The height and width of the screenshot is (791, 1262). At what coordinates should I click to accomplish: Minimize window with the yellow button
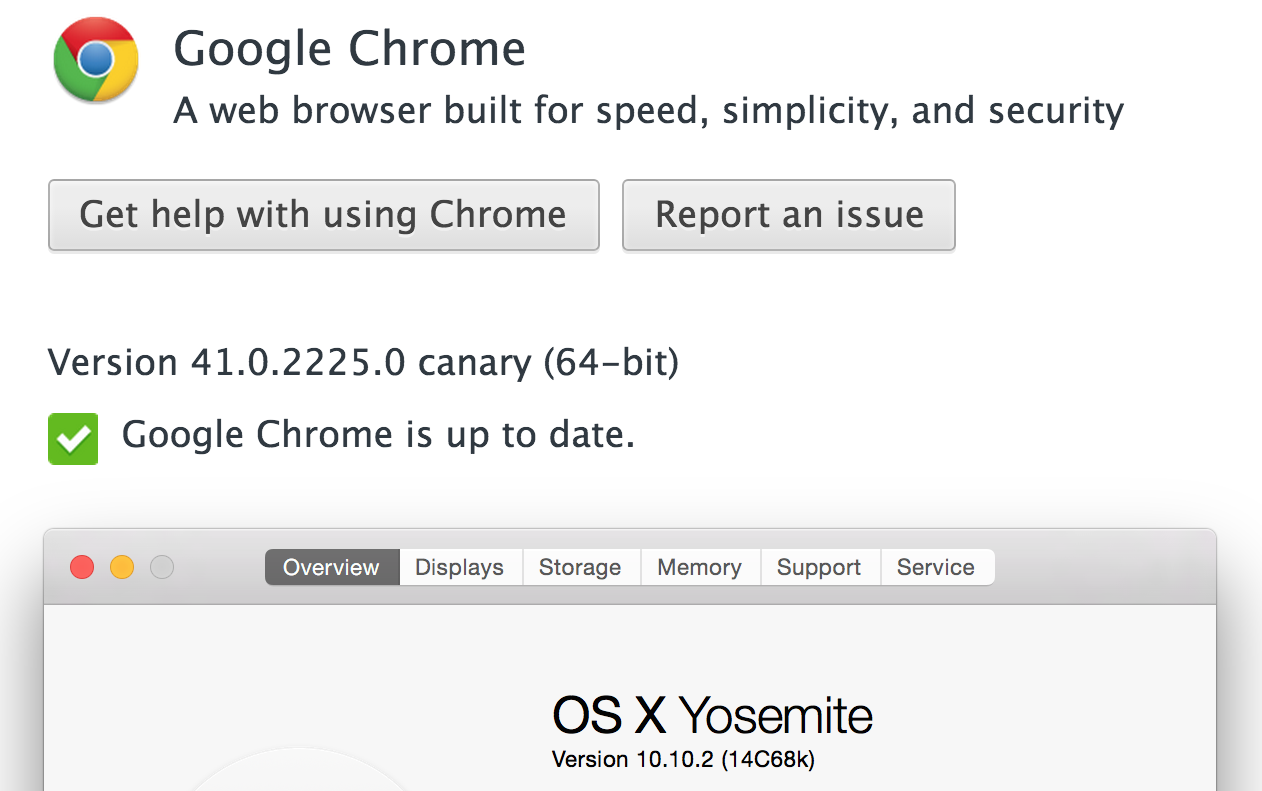pos(122,568)
